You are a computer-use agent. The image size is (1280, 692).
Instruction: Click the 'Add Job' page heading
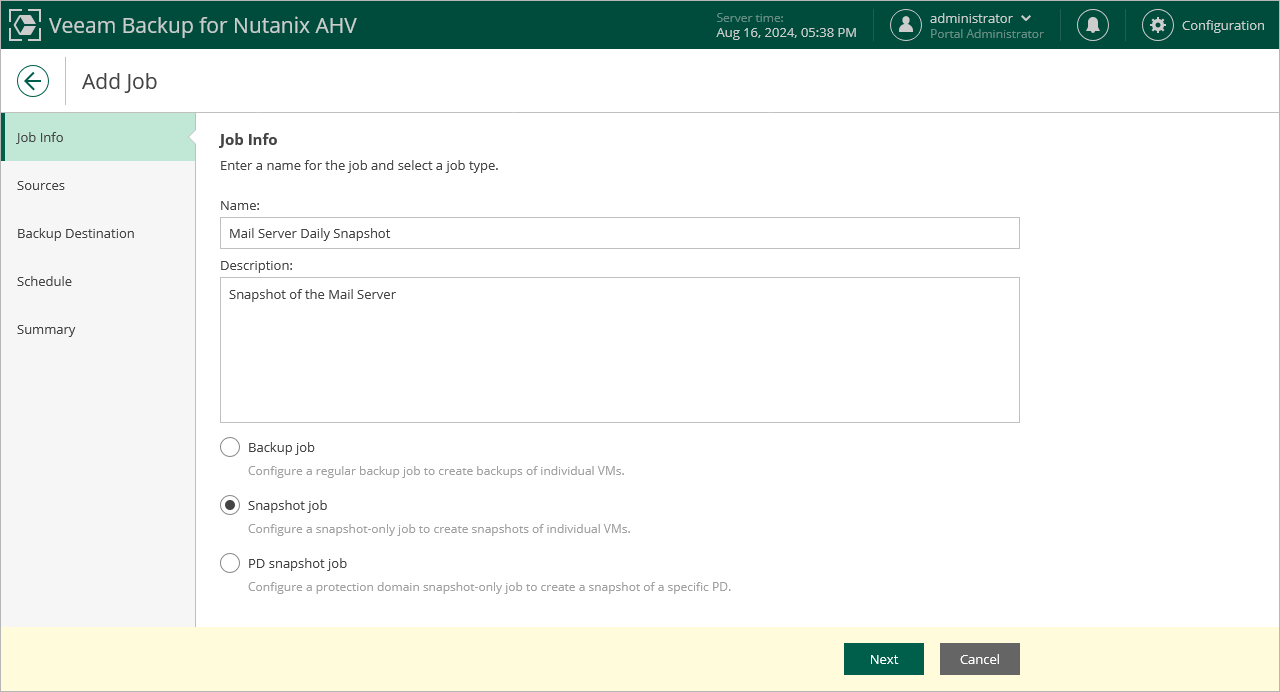point(120,81)
